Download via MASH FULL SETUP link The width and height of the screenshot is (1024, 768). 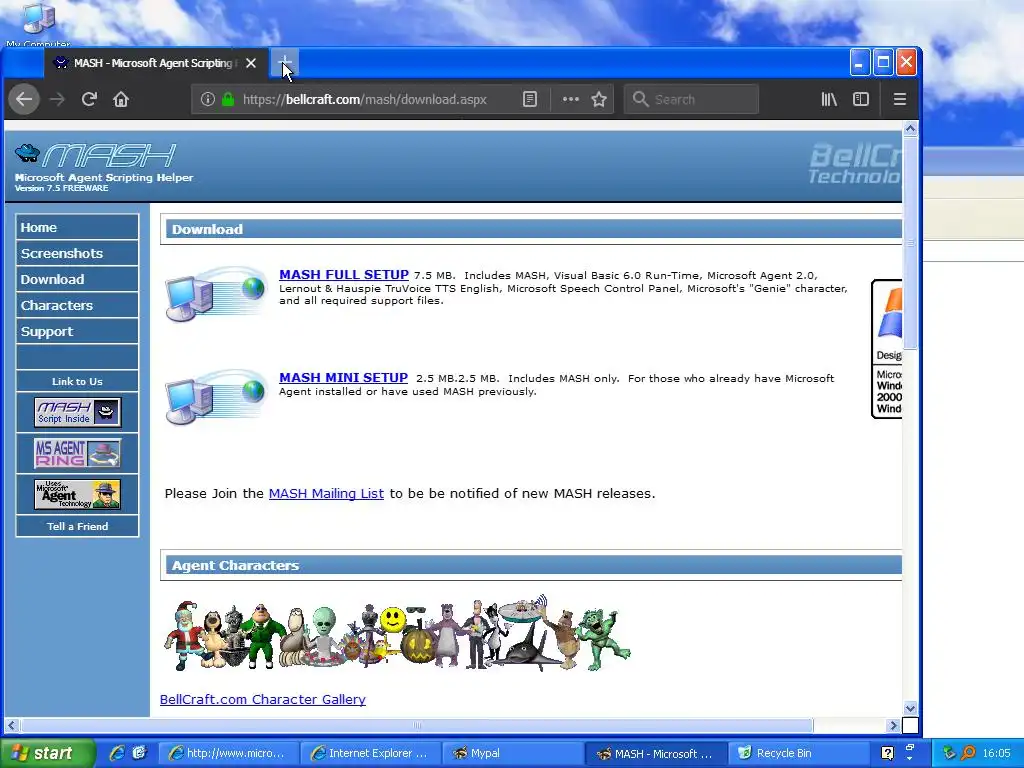pos(344,275)
